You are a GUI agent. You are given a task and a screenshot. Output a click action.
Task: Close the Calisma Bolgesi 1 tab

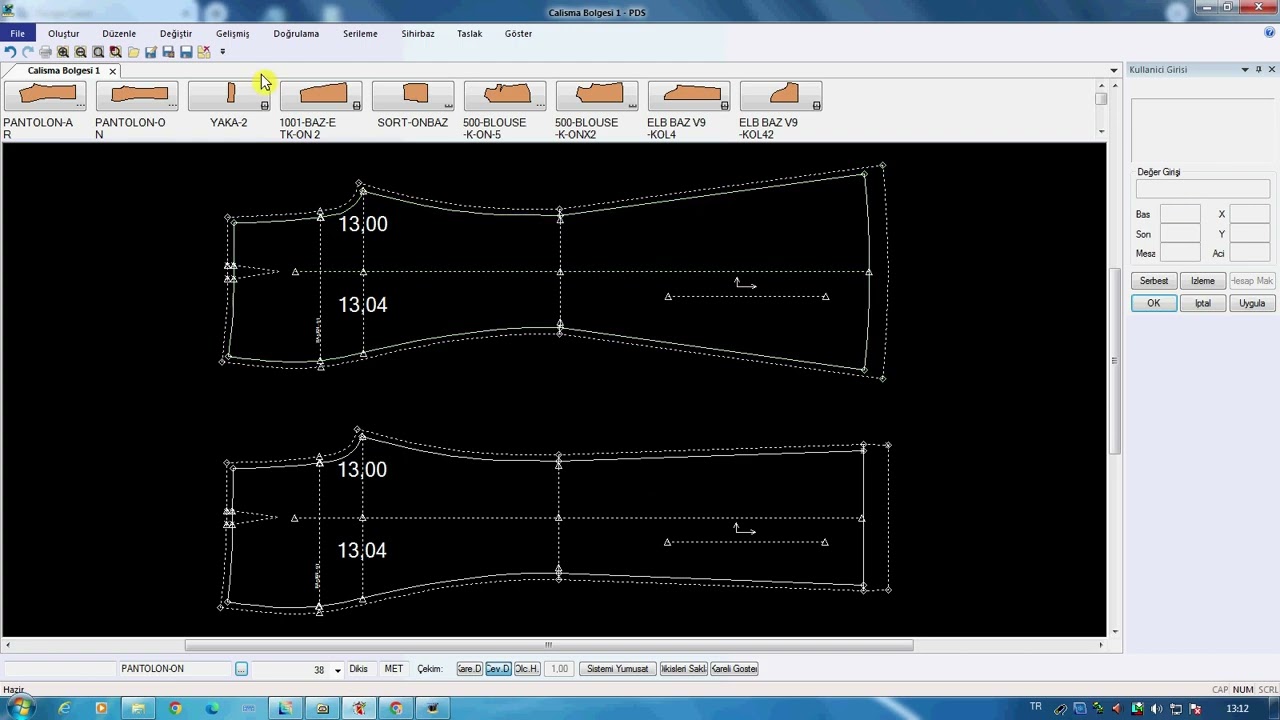(112, 71)
